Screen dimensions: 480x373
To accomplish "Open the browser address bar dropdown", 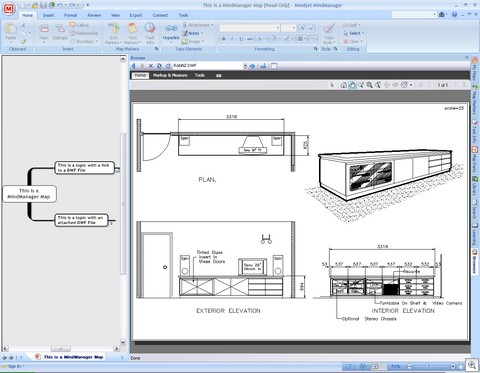I will (245, 66).
